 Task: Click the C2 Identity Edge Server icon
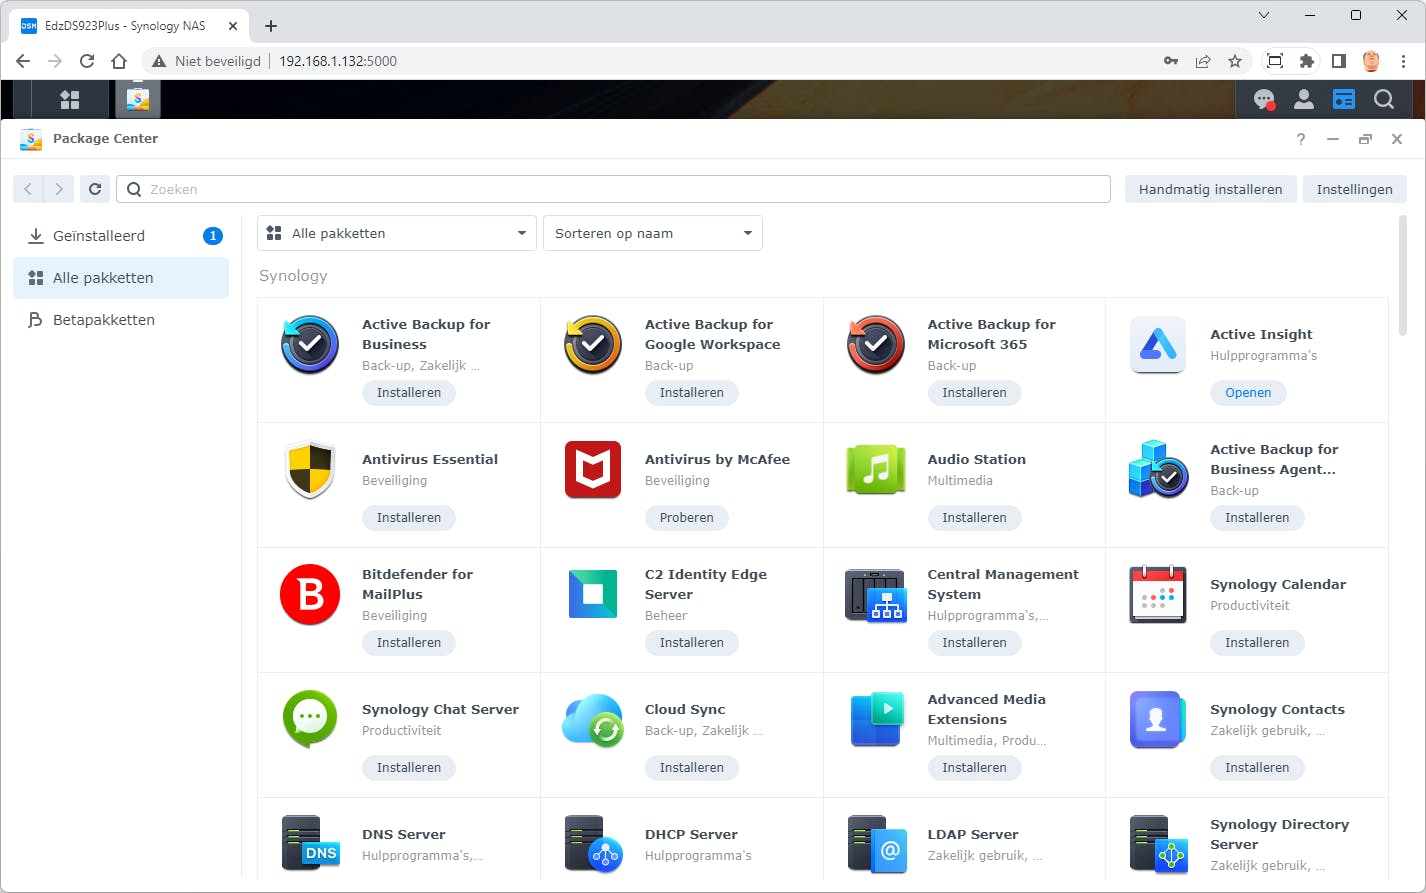click(x=593, y=595)
